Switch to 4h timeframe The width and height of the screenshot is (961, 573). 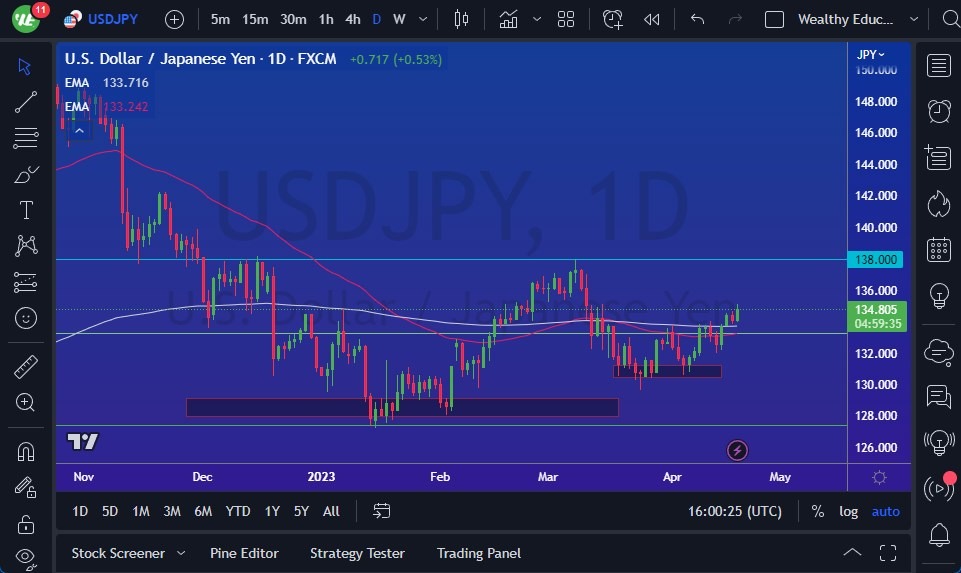(352, 20)
